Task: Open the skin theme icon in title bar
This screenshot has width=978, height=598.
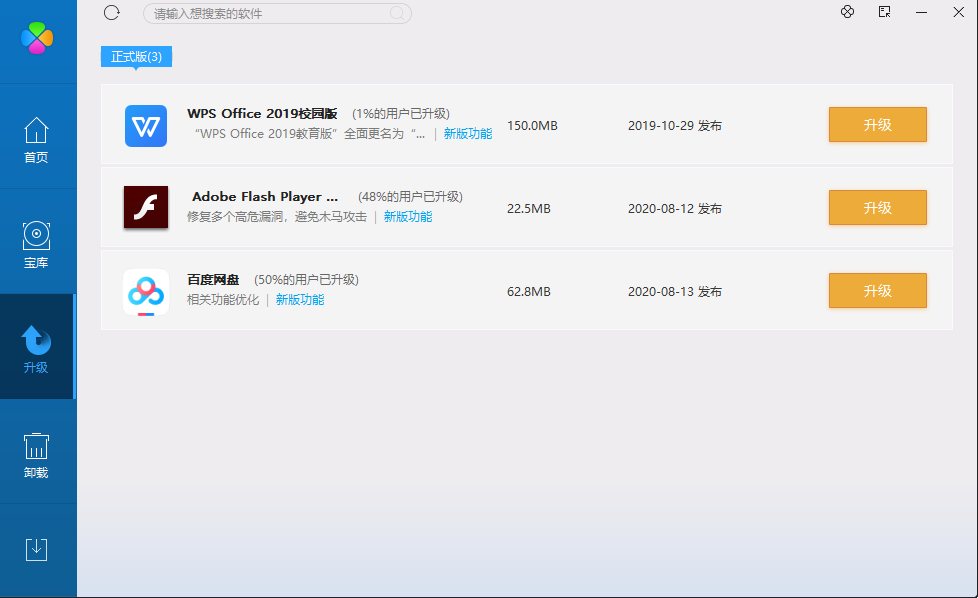Action: coord(847,12)
